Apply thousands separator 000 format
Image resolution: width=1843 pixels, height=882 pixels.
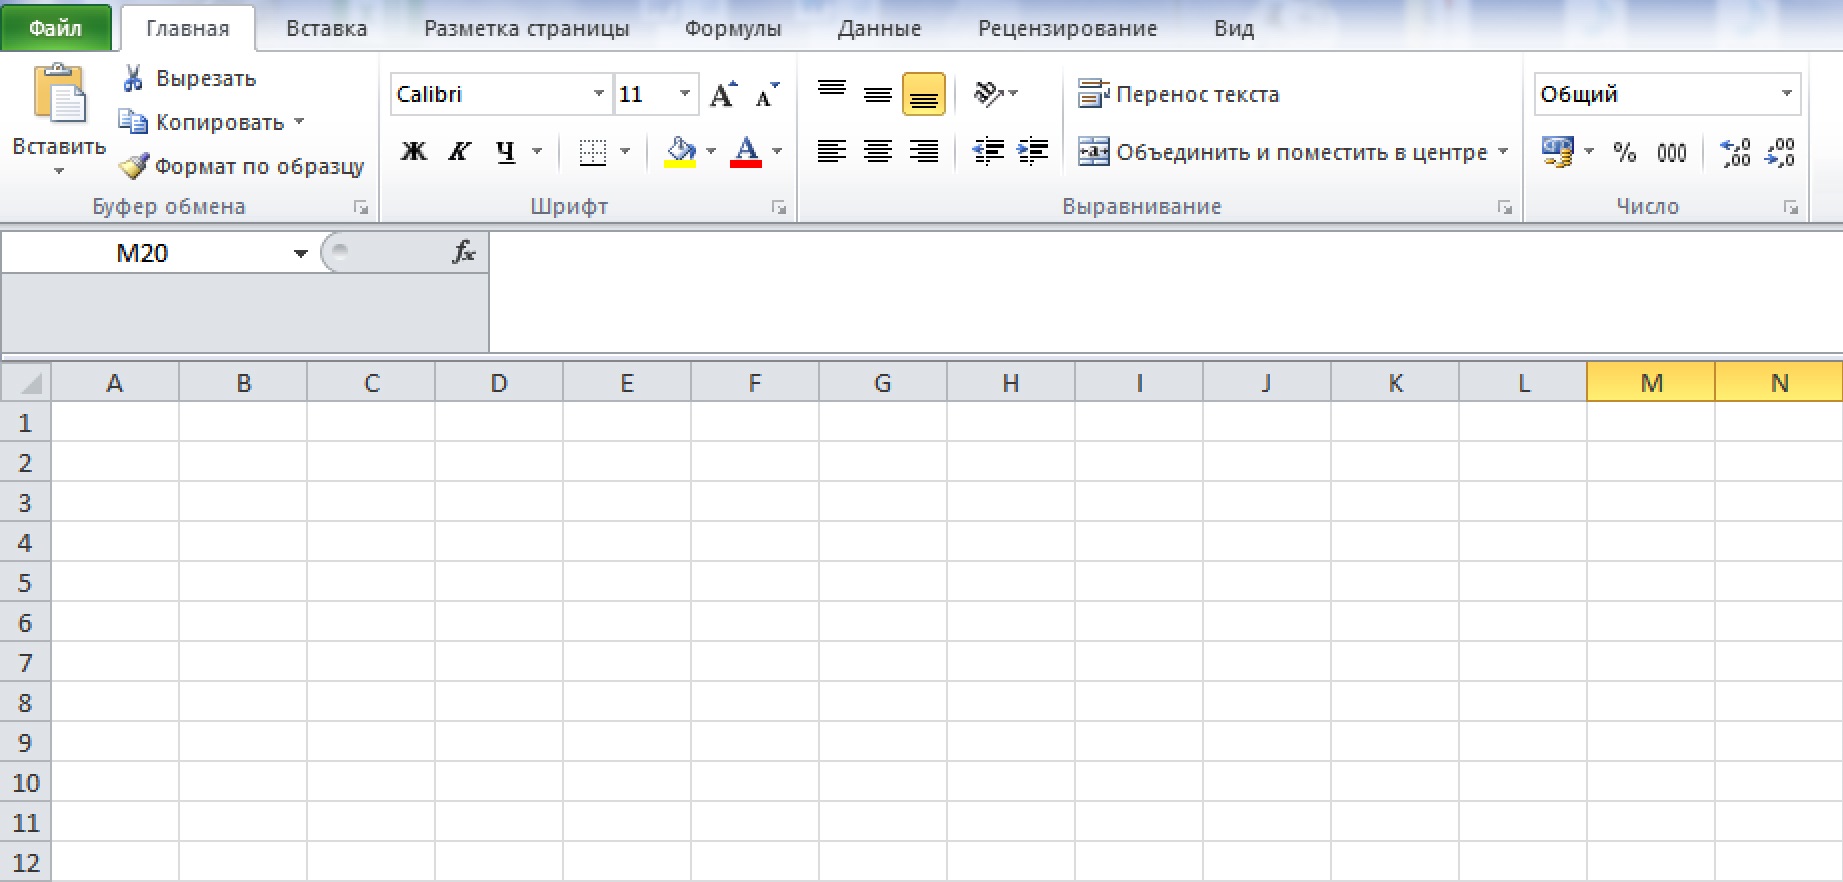click(1672, 152)
